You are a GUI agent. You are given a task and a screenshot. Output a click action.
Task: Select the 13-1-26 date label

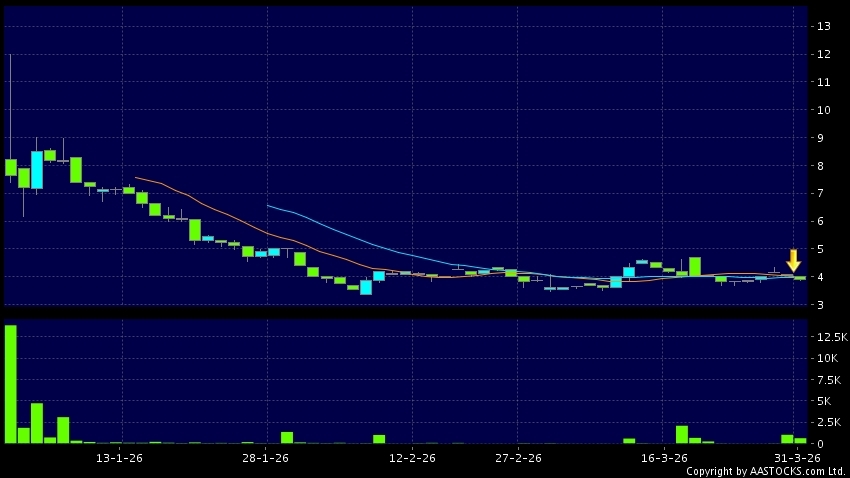pos(118,458)
